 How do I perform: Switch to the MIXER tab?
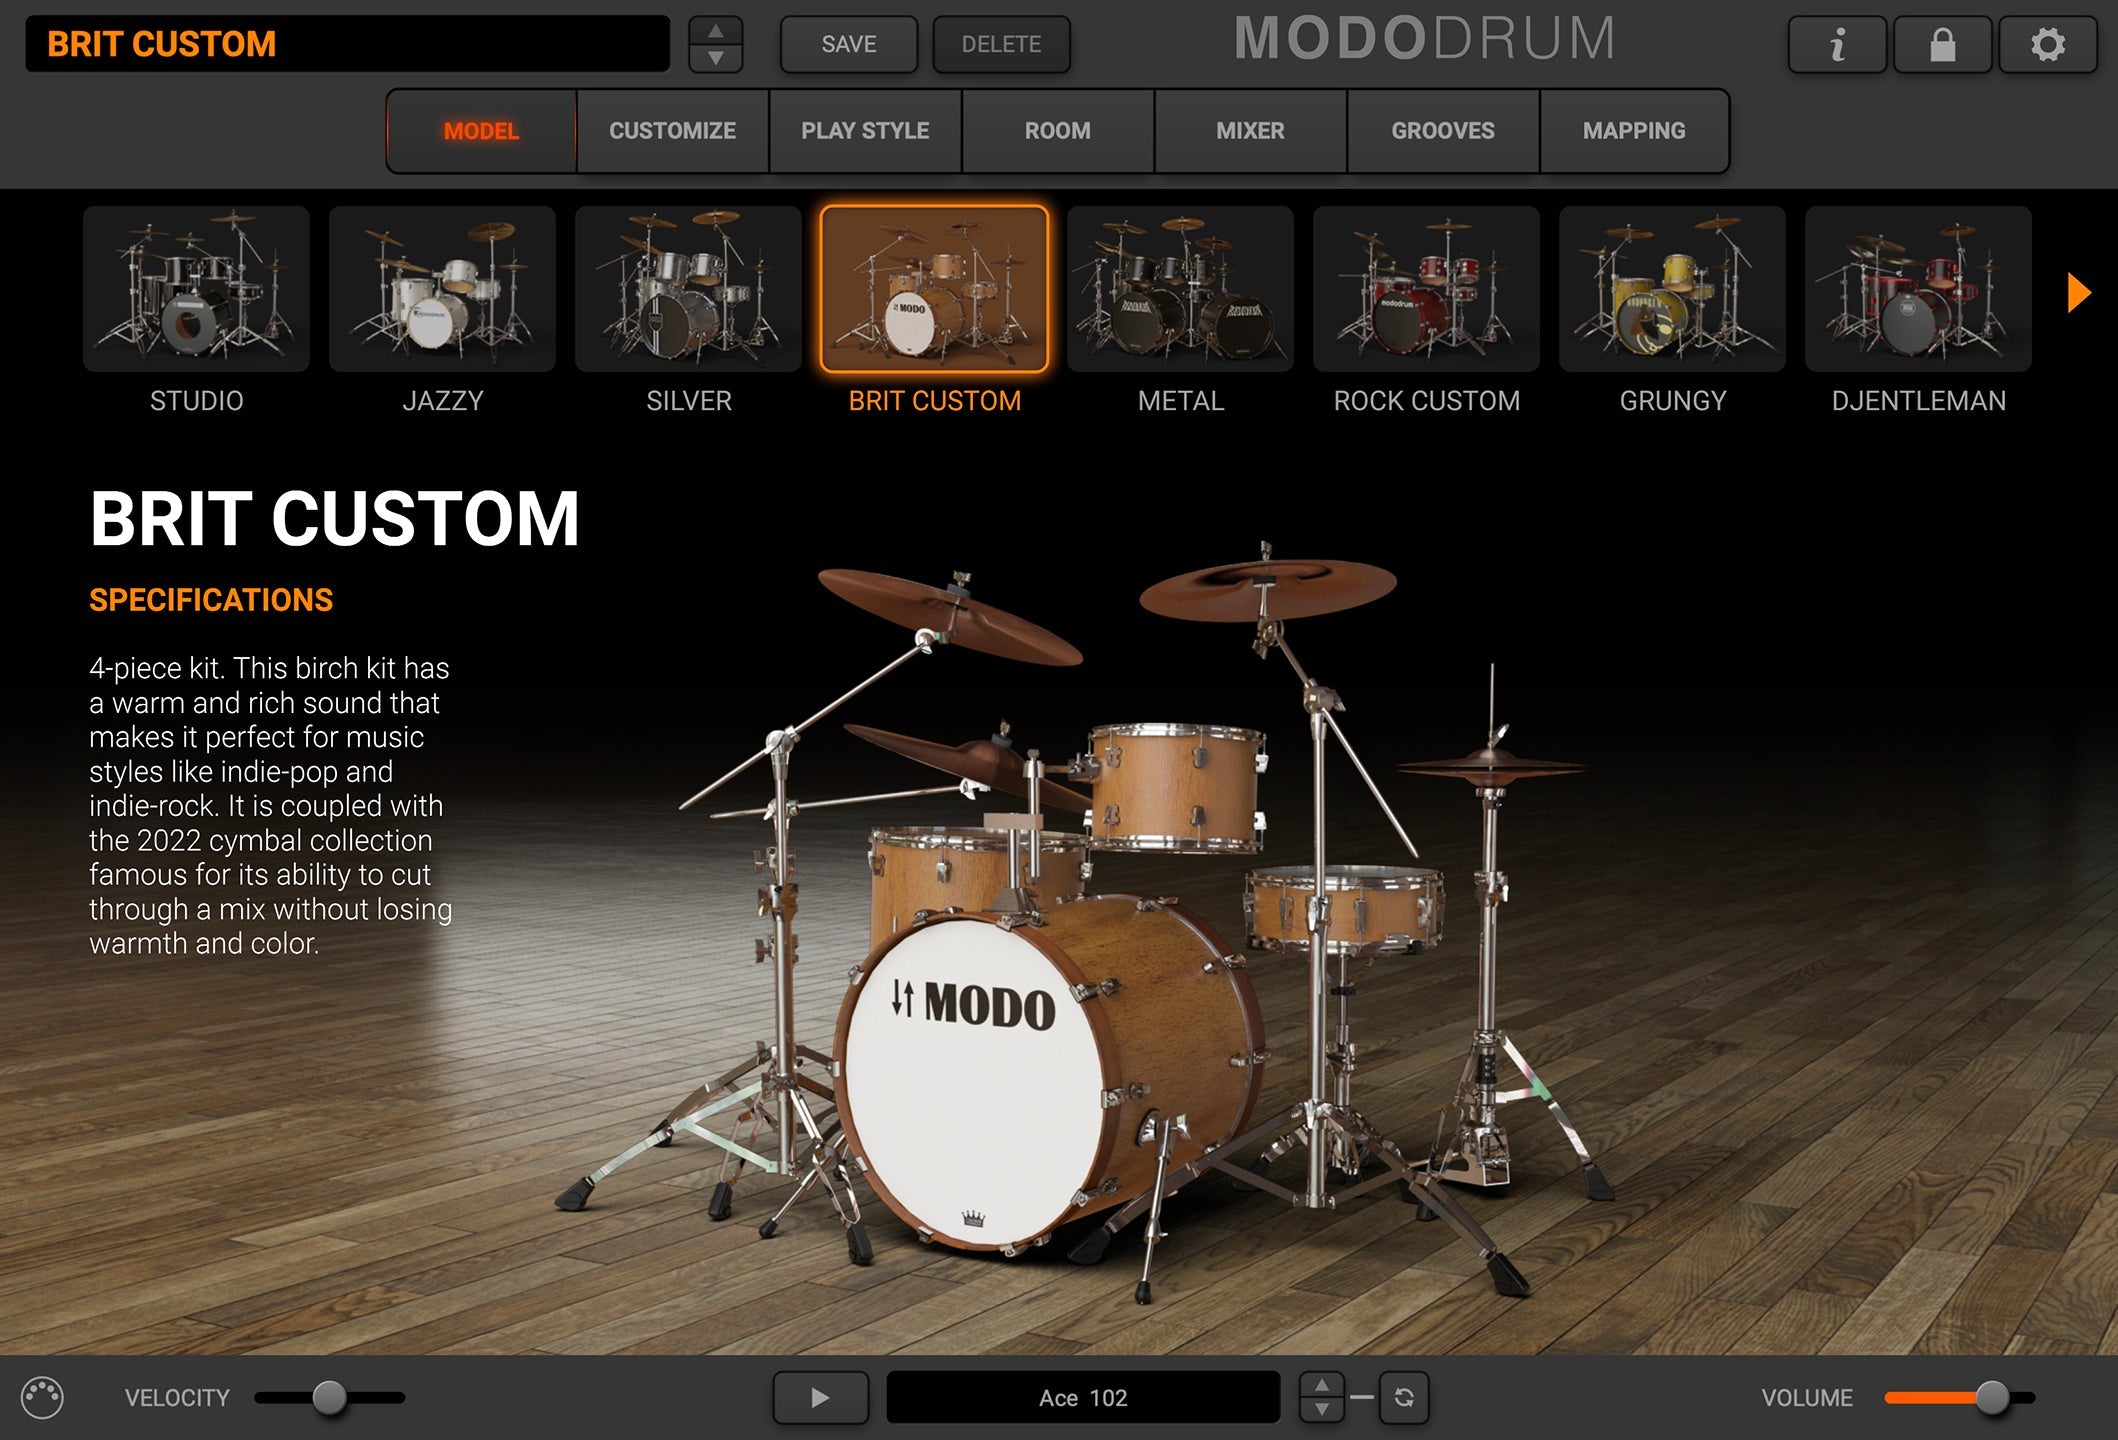tap(1250, 130)
